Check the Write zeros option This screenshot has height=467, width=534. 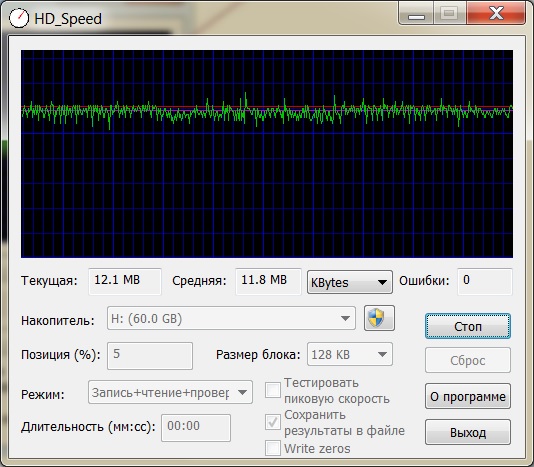click(273, 448)
